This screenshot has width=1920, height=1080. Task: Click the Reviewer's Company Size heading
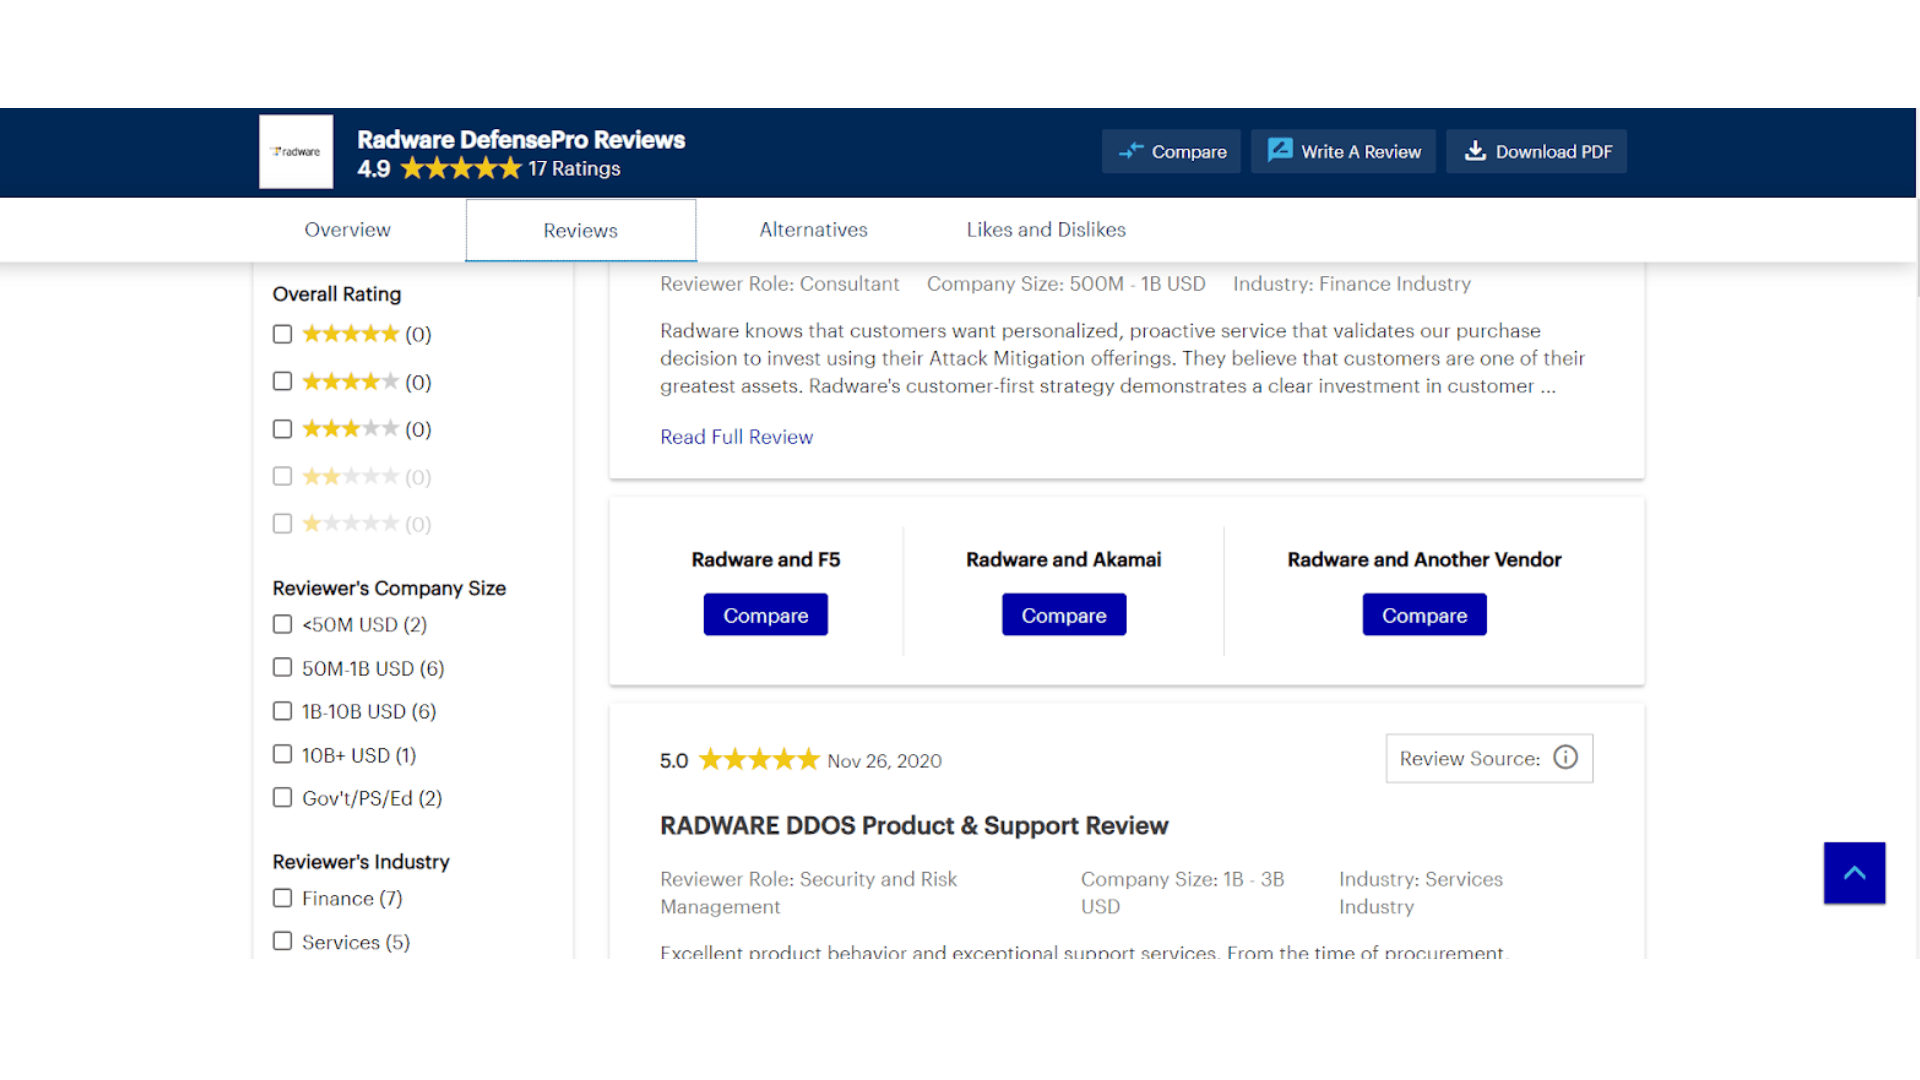(x=389, y=588)
